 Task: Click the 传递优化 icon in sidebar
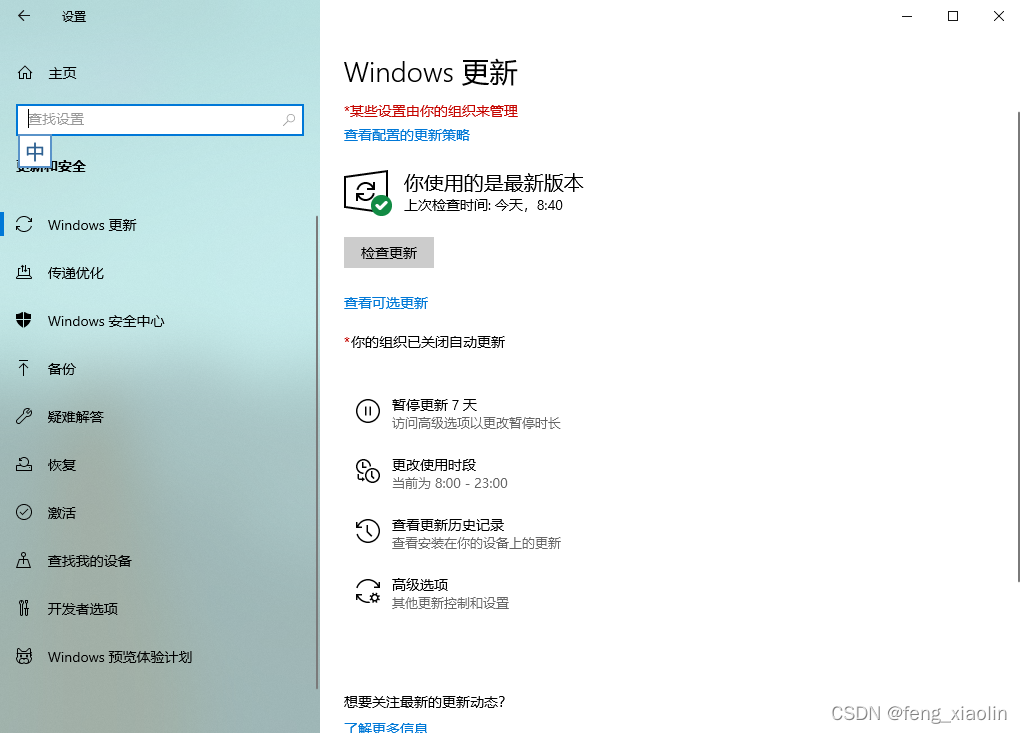pyautogui.click(x=24, y=272)
